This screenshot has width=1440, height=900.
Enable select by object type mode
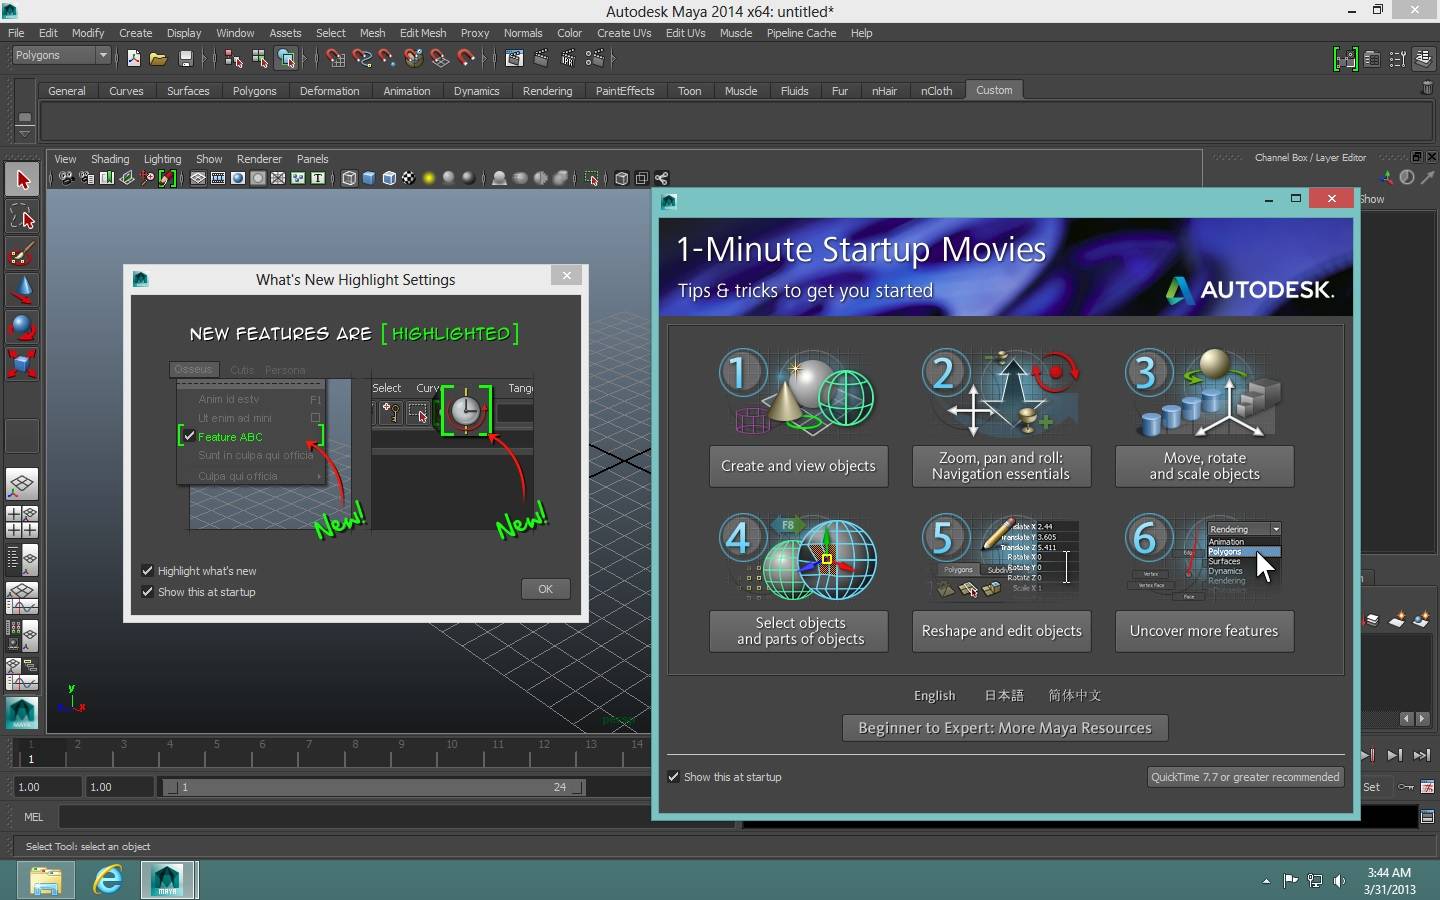[259, 59]
